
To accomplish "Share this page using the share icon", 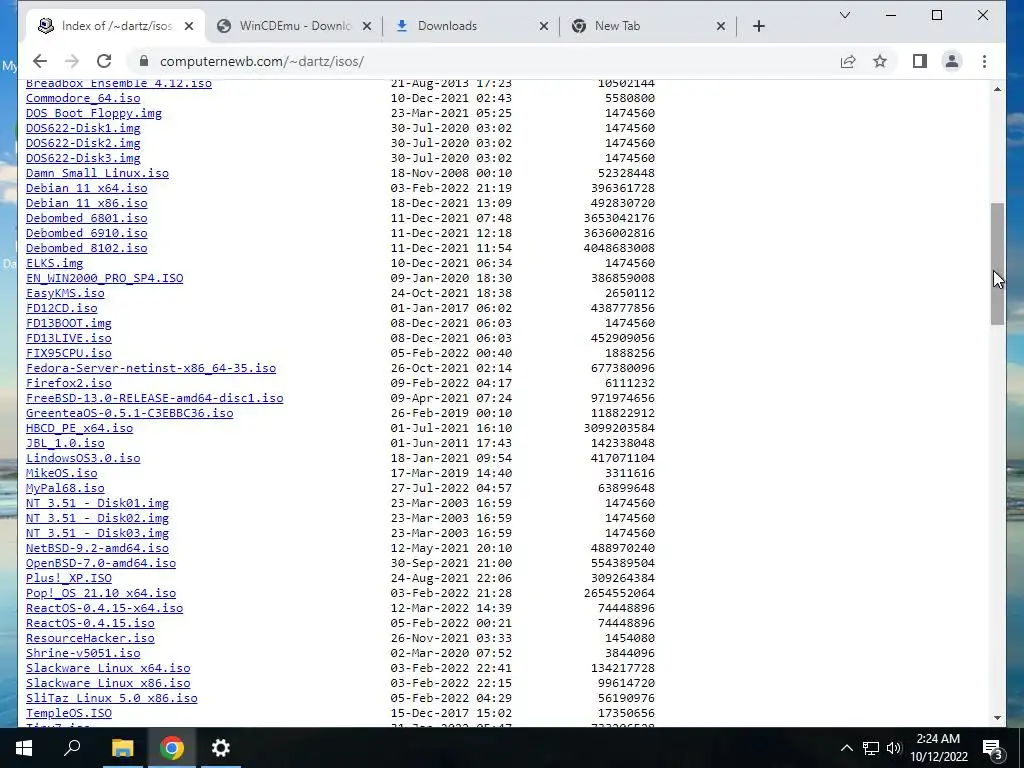I will [x=848, y=61].
